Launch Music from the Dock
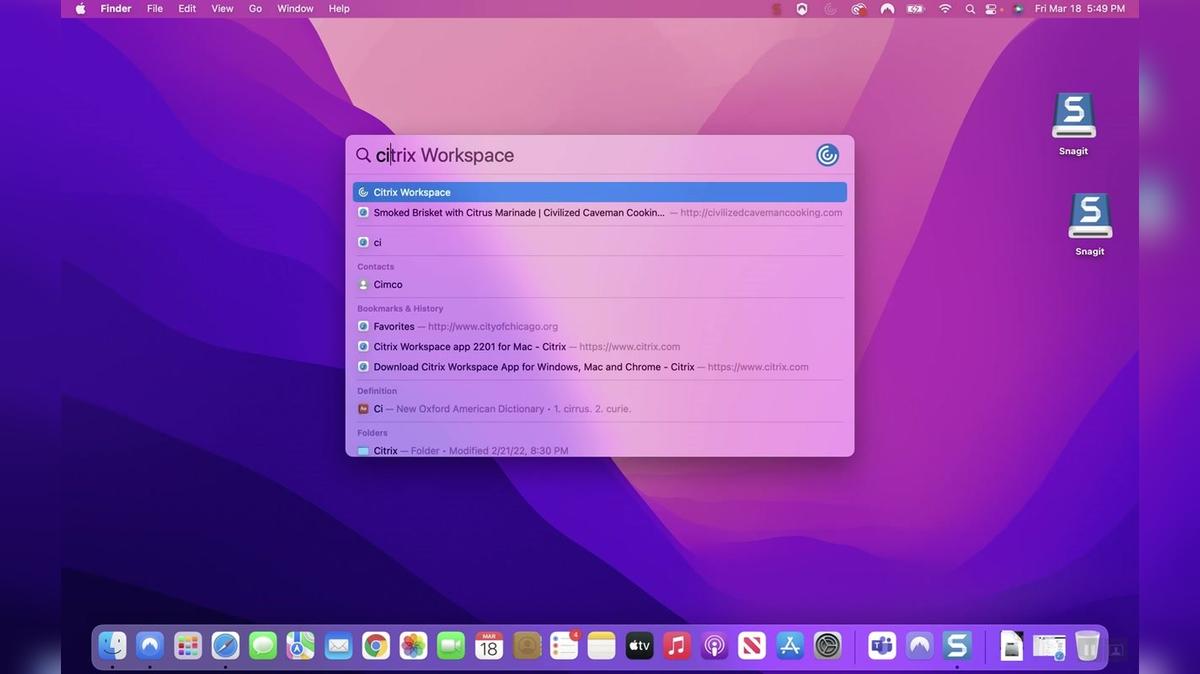 click(x=677, y=646)
